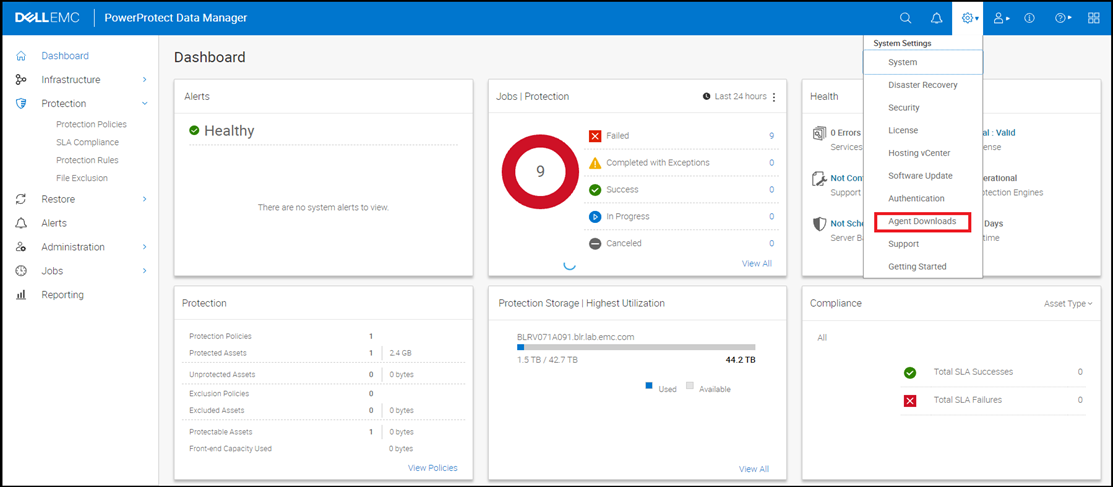Click View Policies link

click(433, 468)
